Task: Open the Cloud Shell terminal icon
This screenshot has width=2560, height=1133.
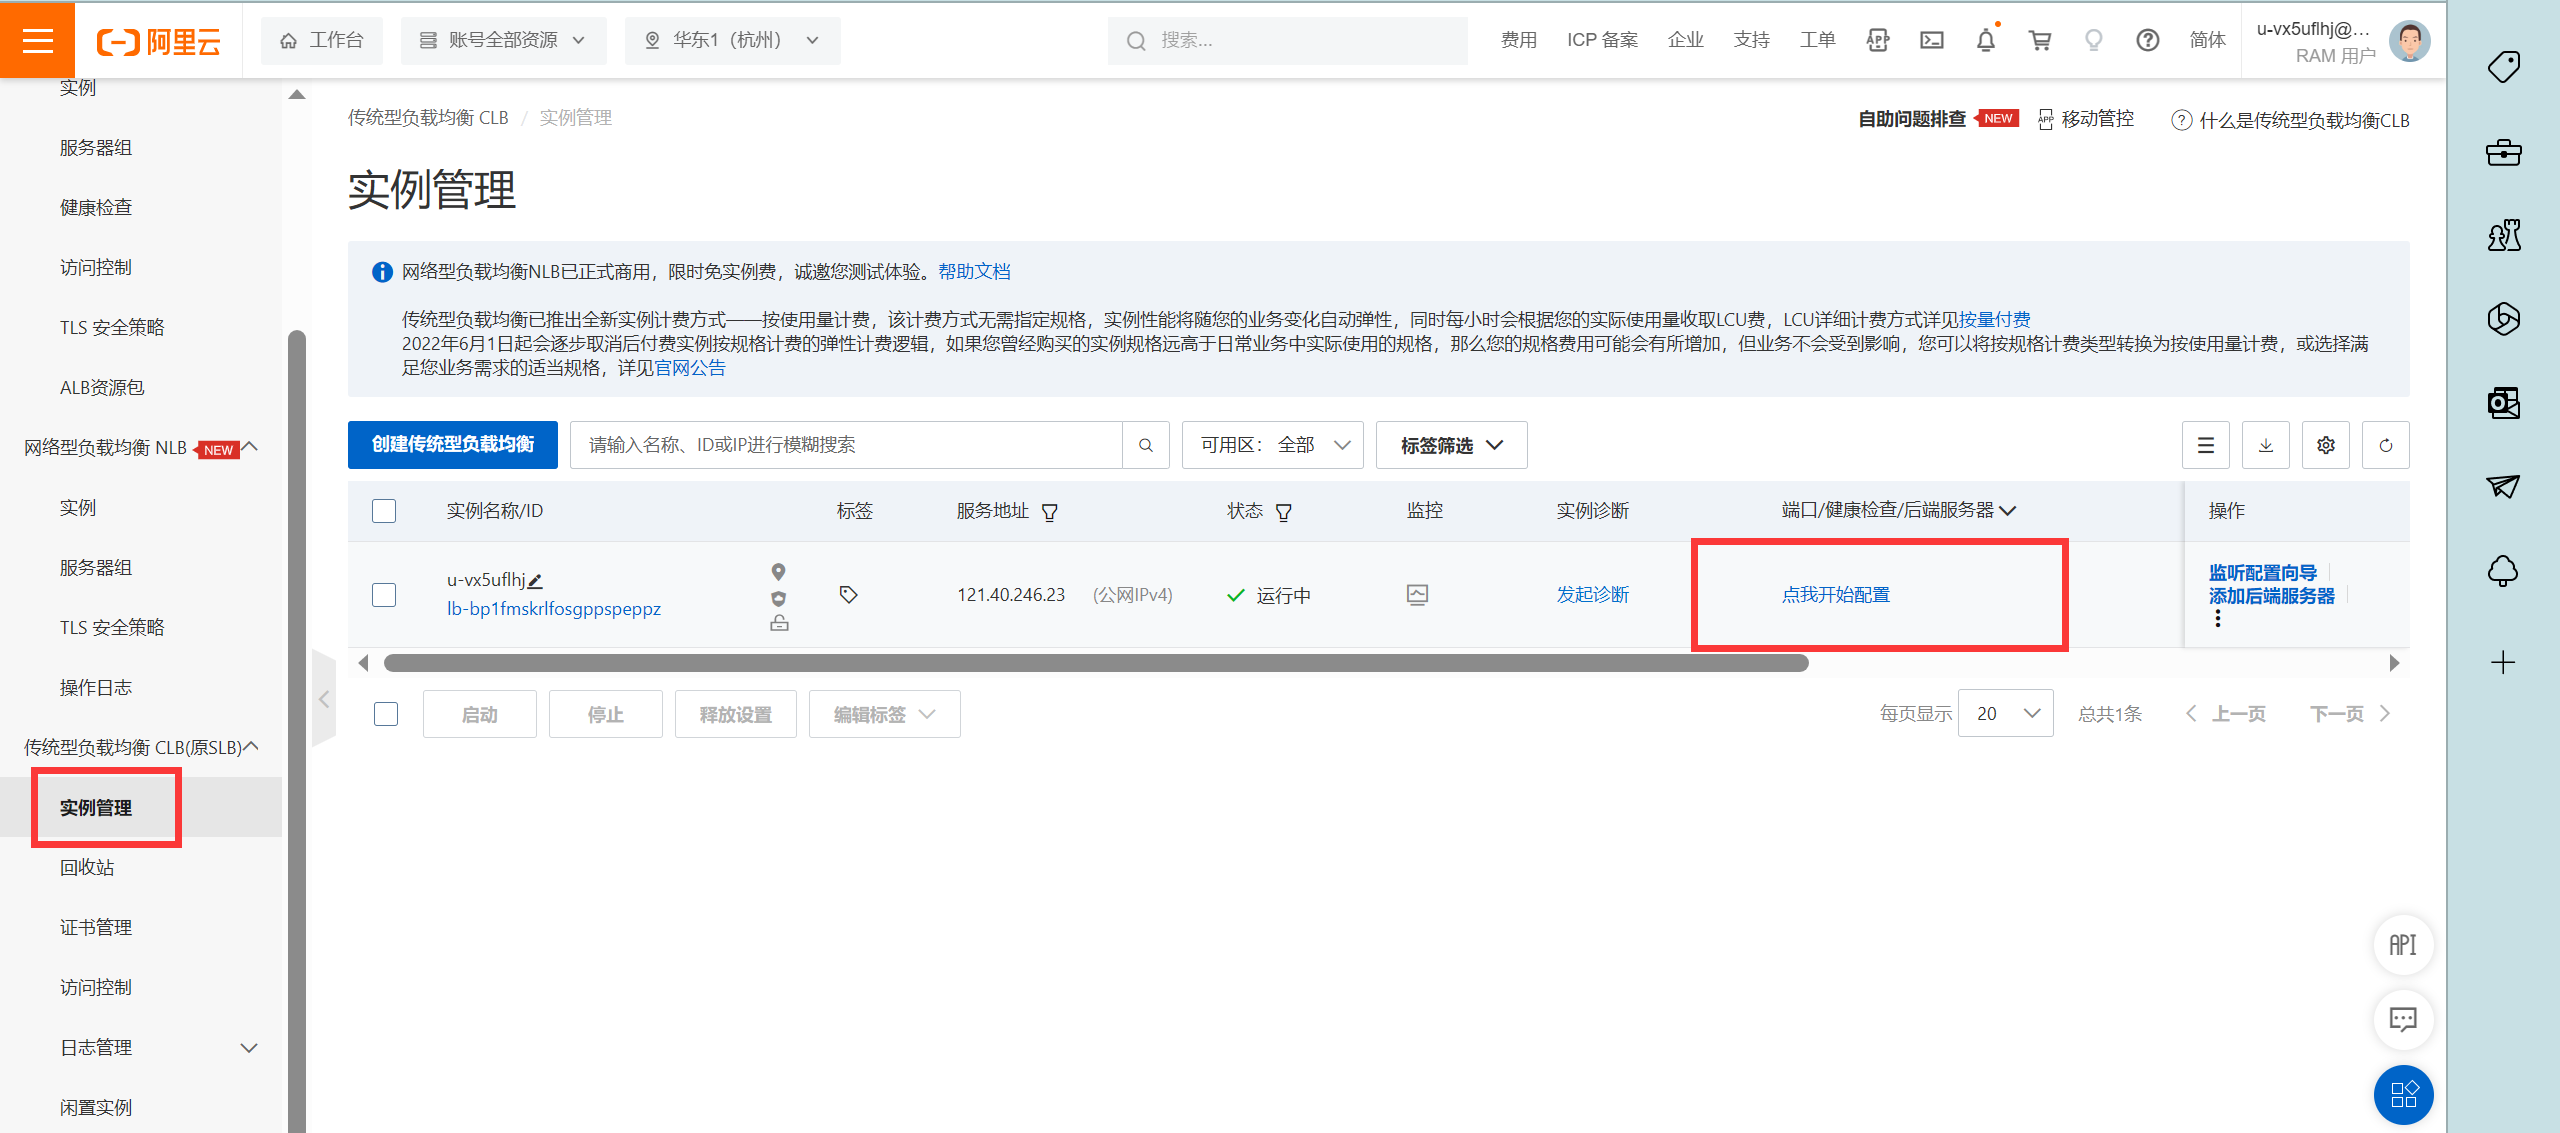Action: pos(1932,40)
